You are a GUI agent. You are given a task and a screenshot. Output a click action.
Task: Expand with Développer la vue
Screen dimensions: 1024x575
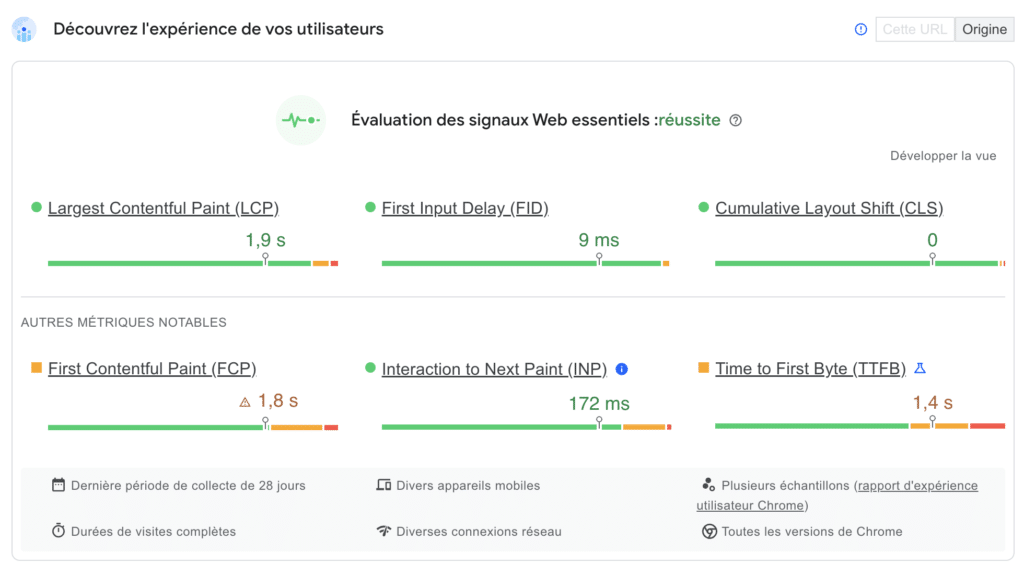[943, 156]
